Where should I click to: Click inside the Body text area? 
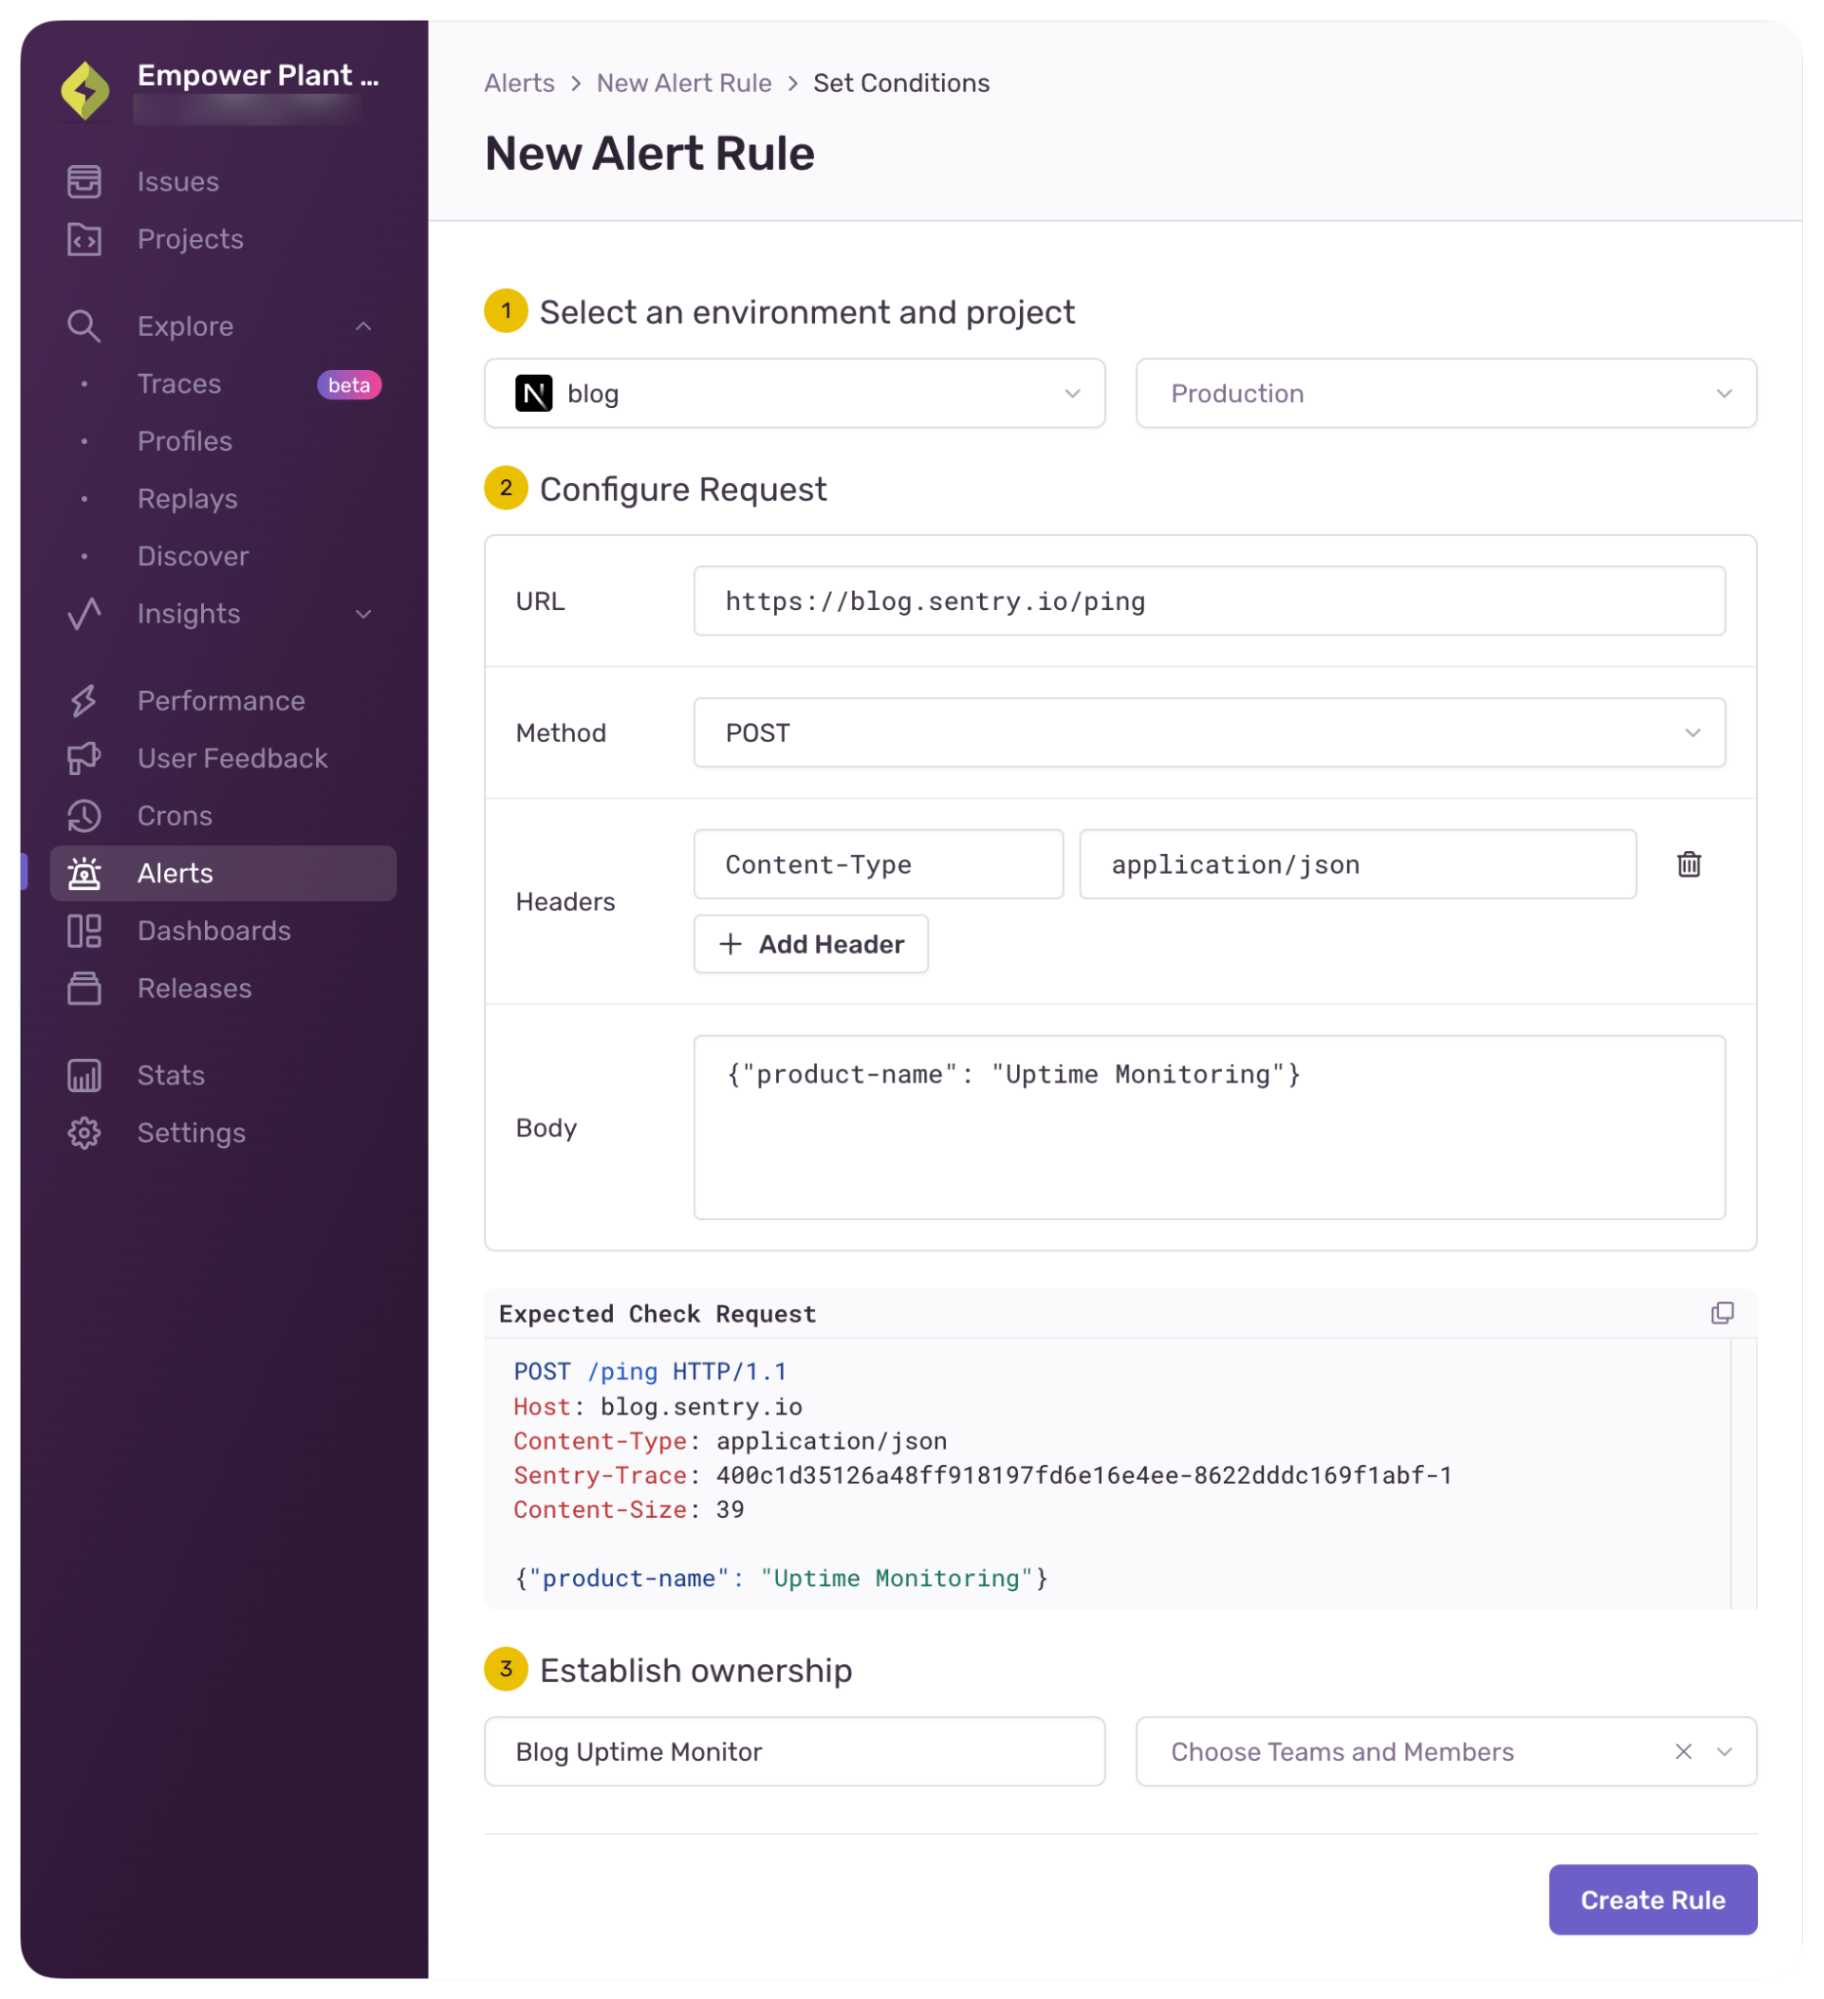pyautogui.click(x=1210, y=1128)
